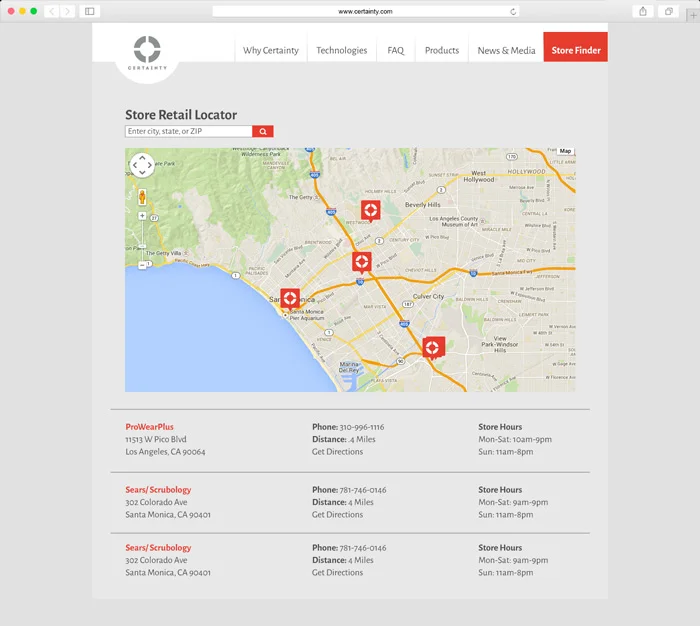Go to the FAQ page
Viewport: 700px width, 626px height.
(x=396, y=50)
